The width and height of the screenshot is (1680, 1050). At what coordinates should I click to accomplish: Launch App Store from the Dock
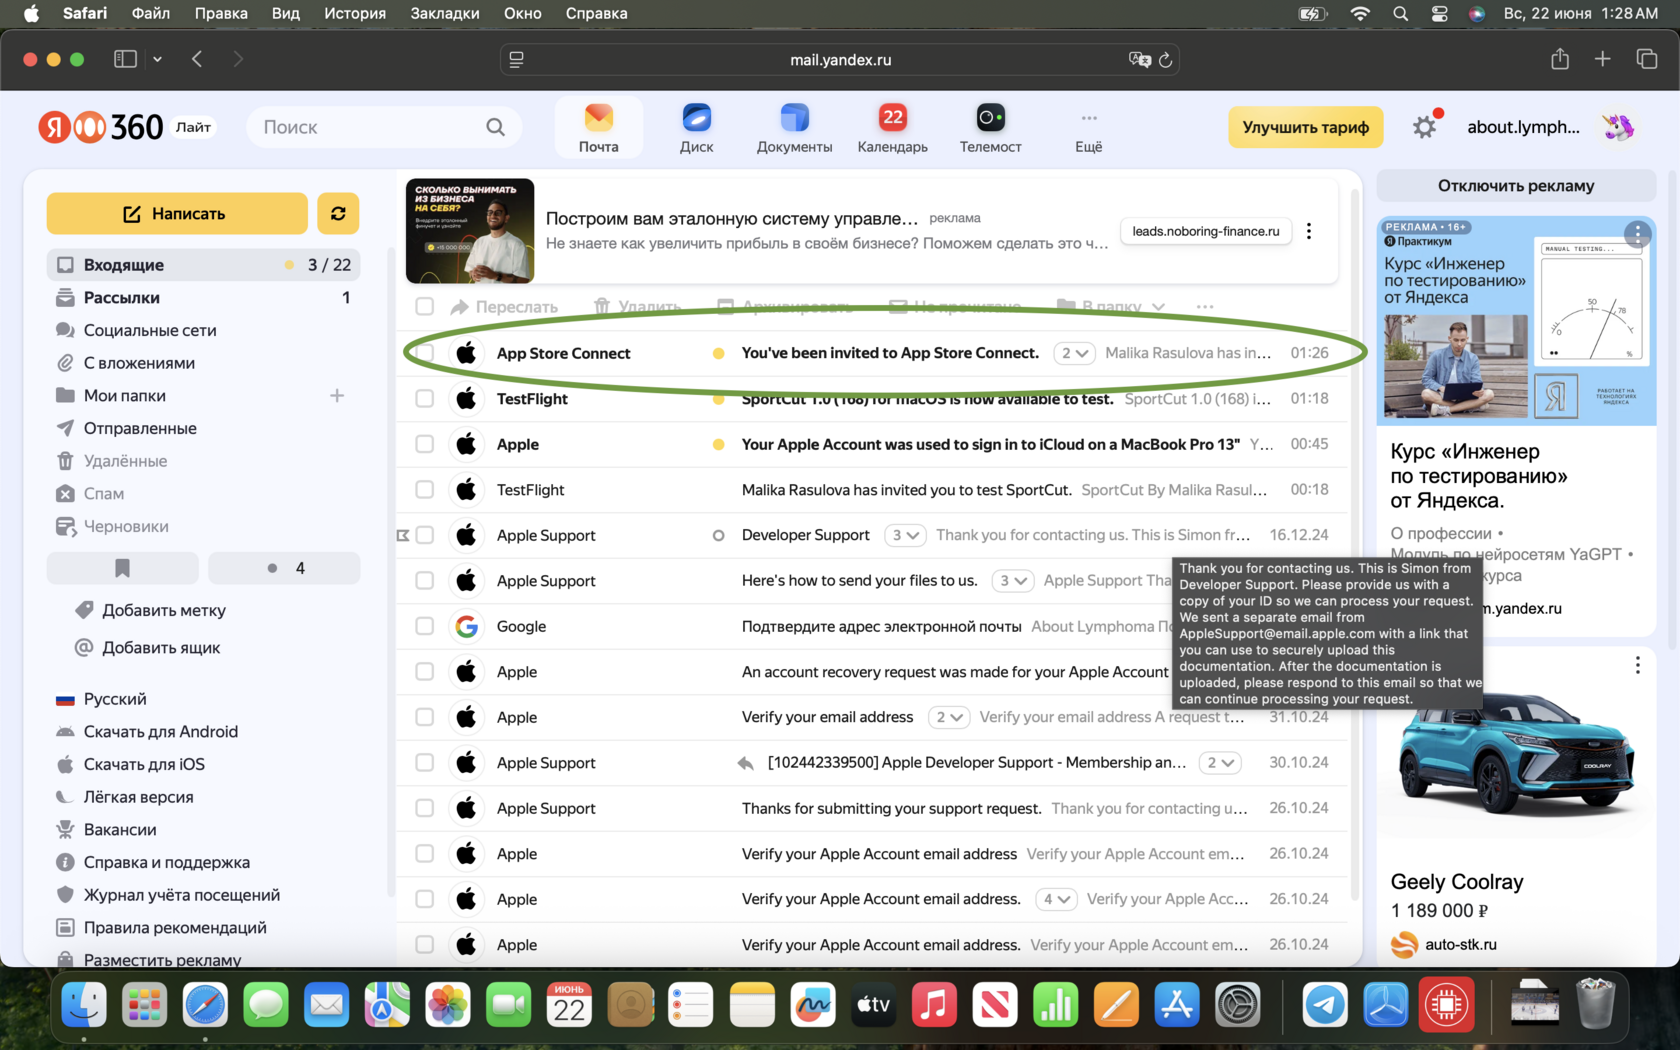(1176, 1004)
